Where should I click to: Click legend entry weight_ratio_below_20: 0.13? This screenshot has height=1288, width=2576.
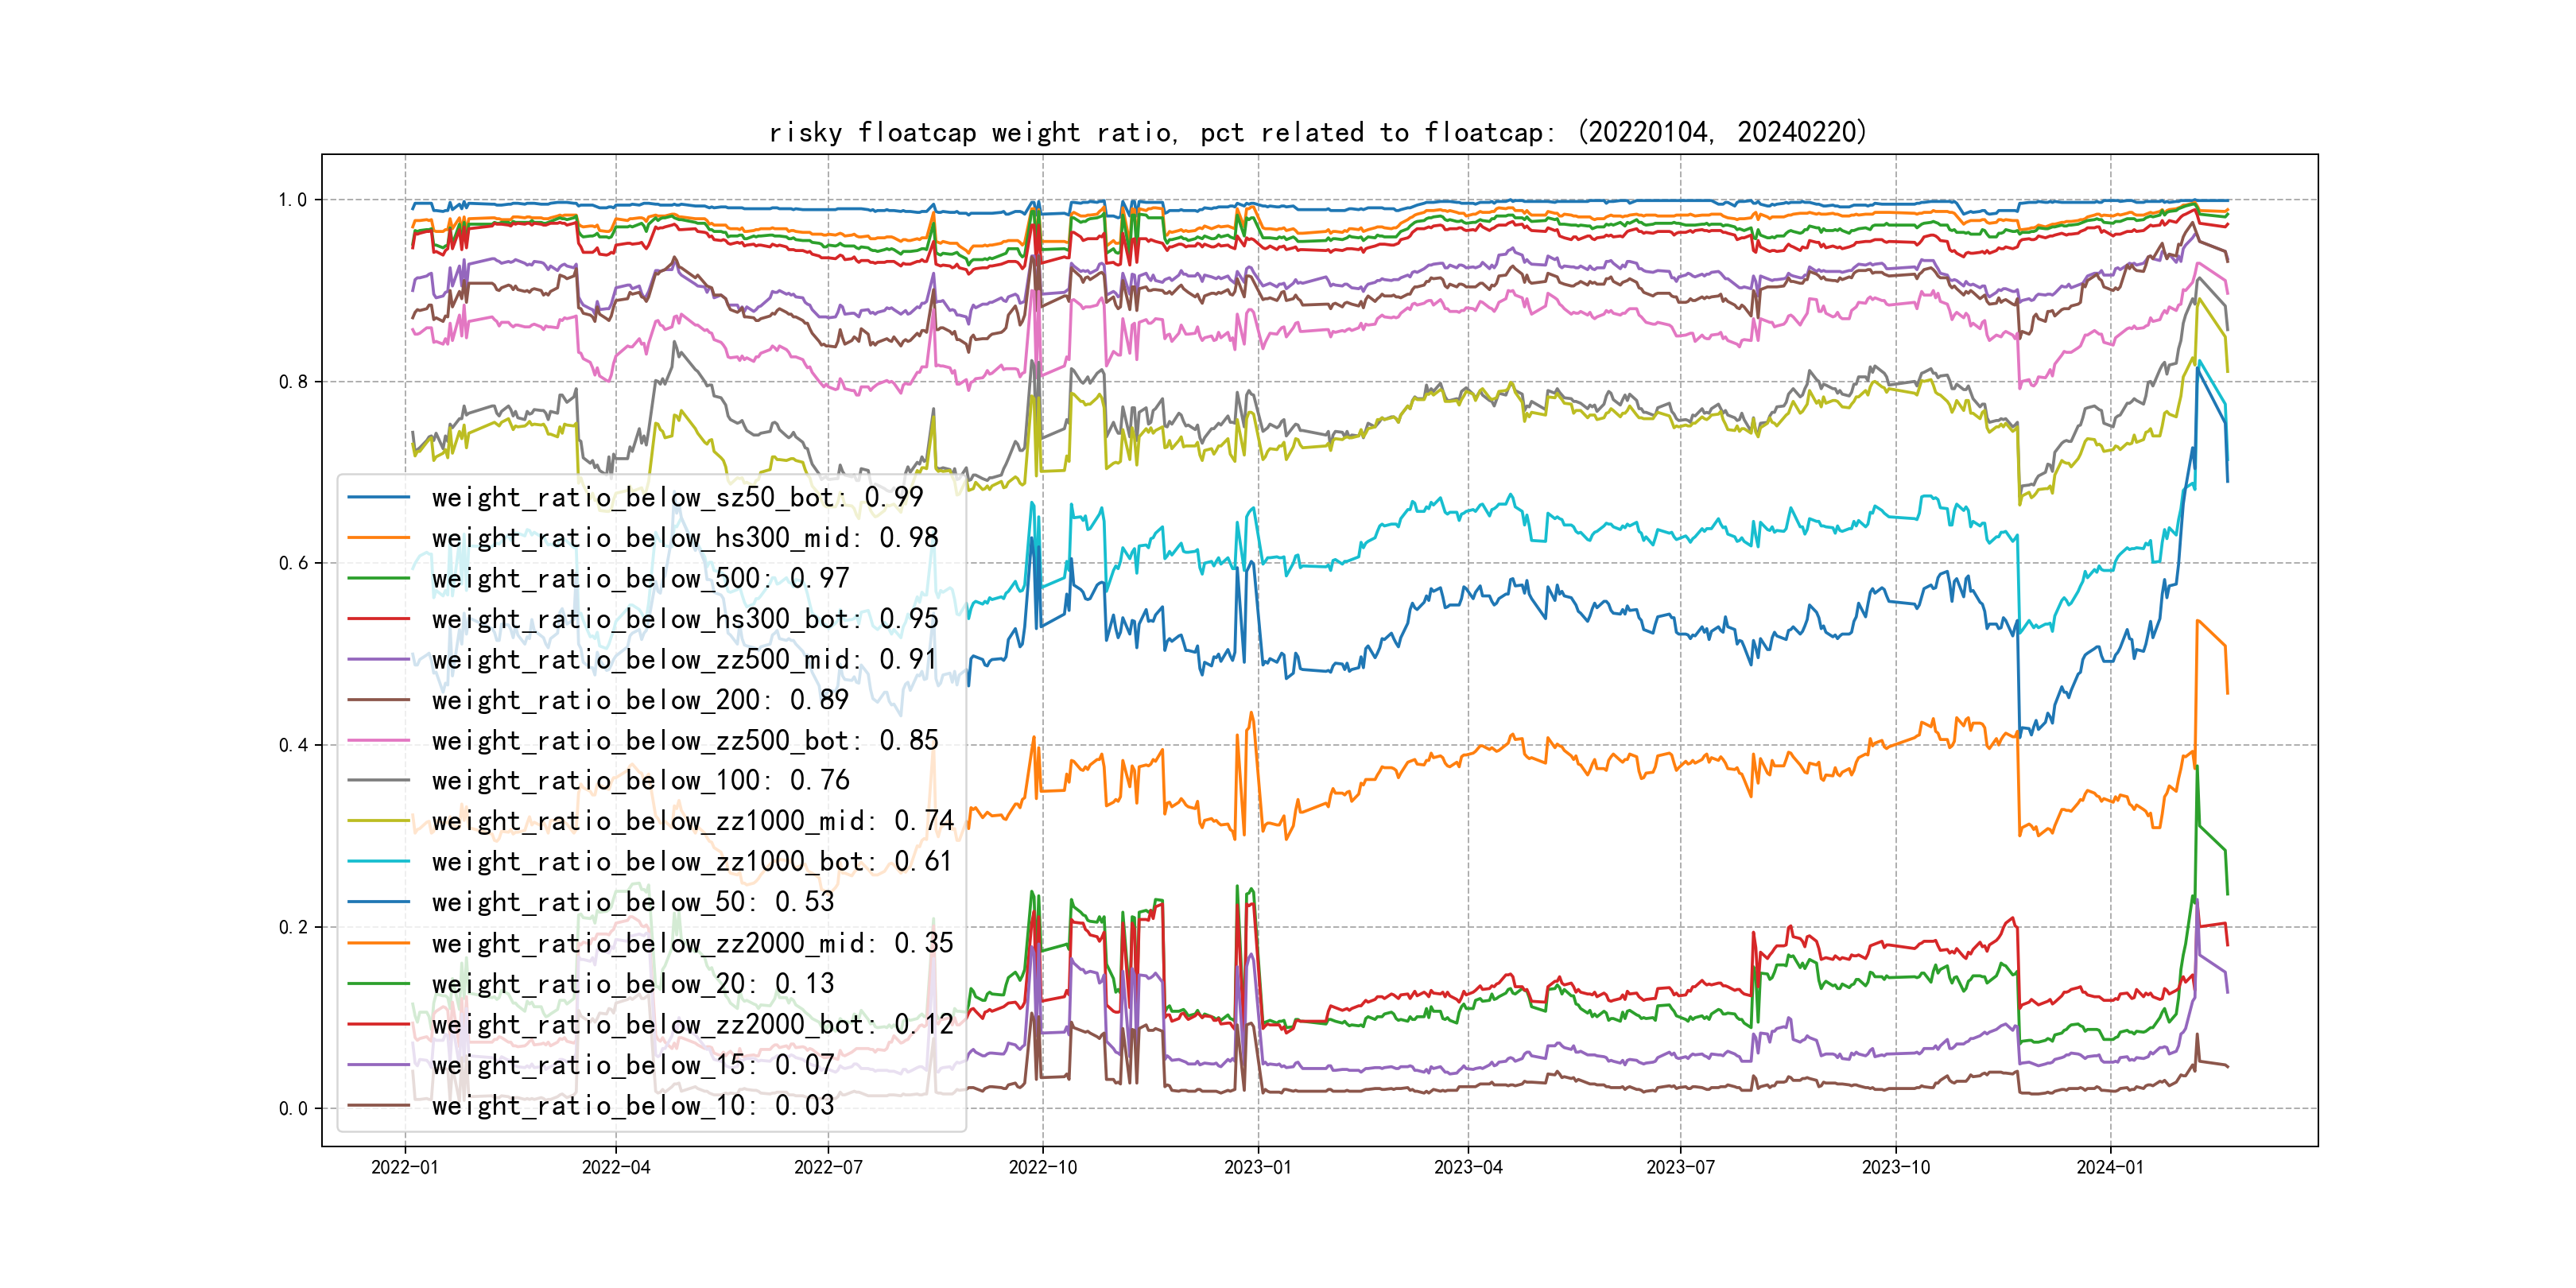[x=632, y=984]
